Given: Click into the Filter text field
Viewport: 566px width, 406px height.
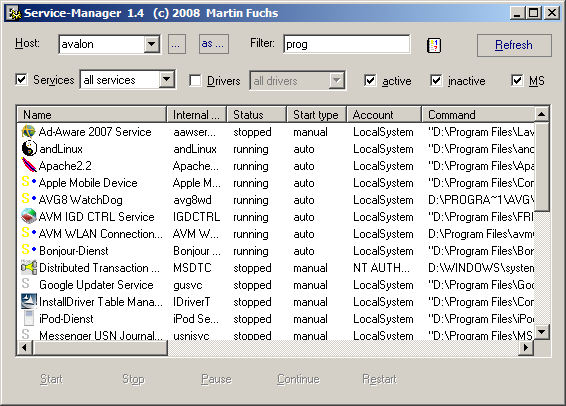Looking at the screenshot, I should click(347, 44).
